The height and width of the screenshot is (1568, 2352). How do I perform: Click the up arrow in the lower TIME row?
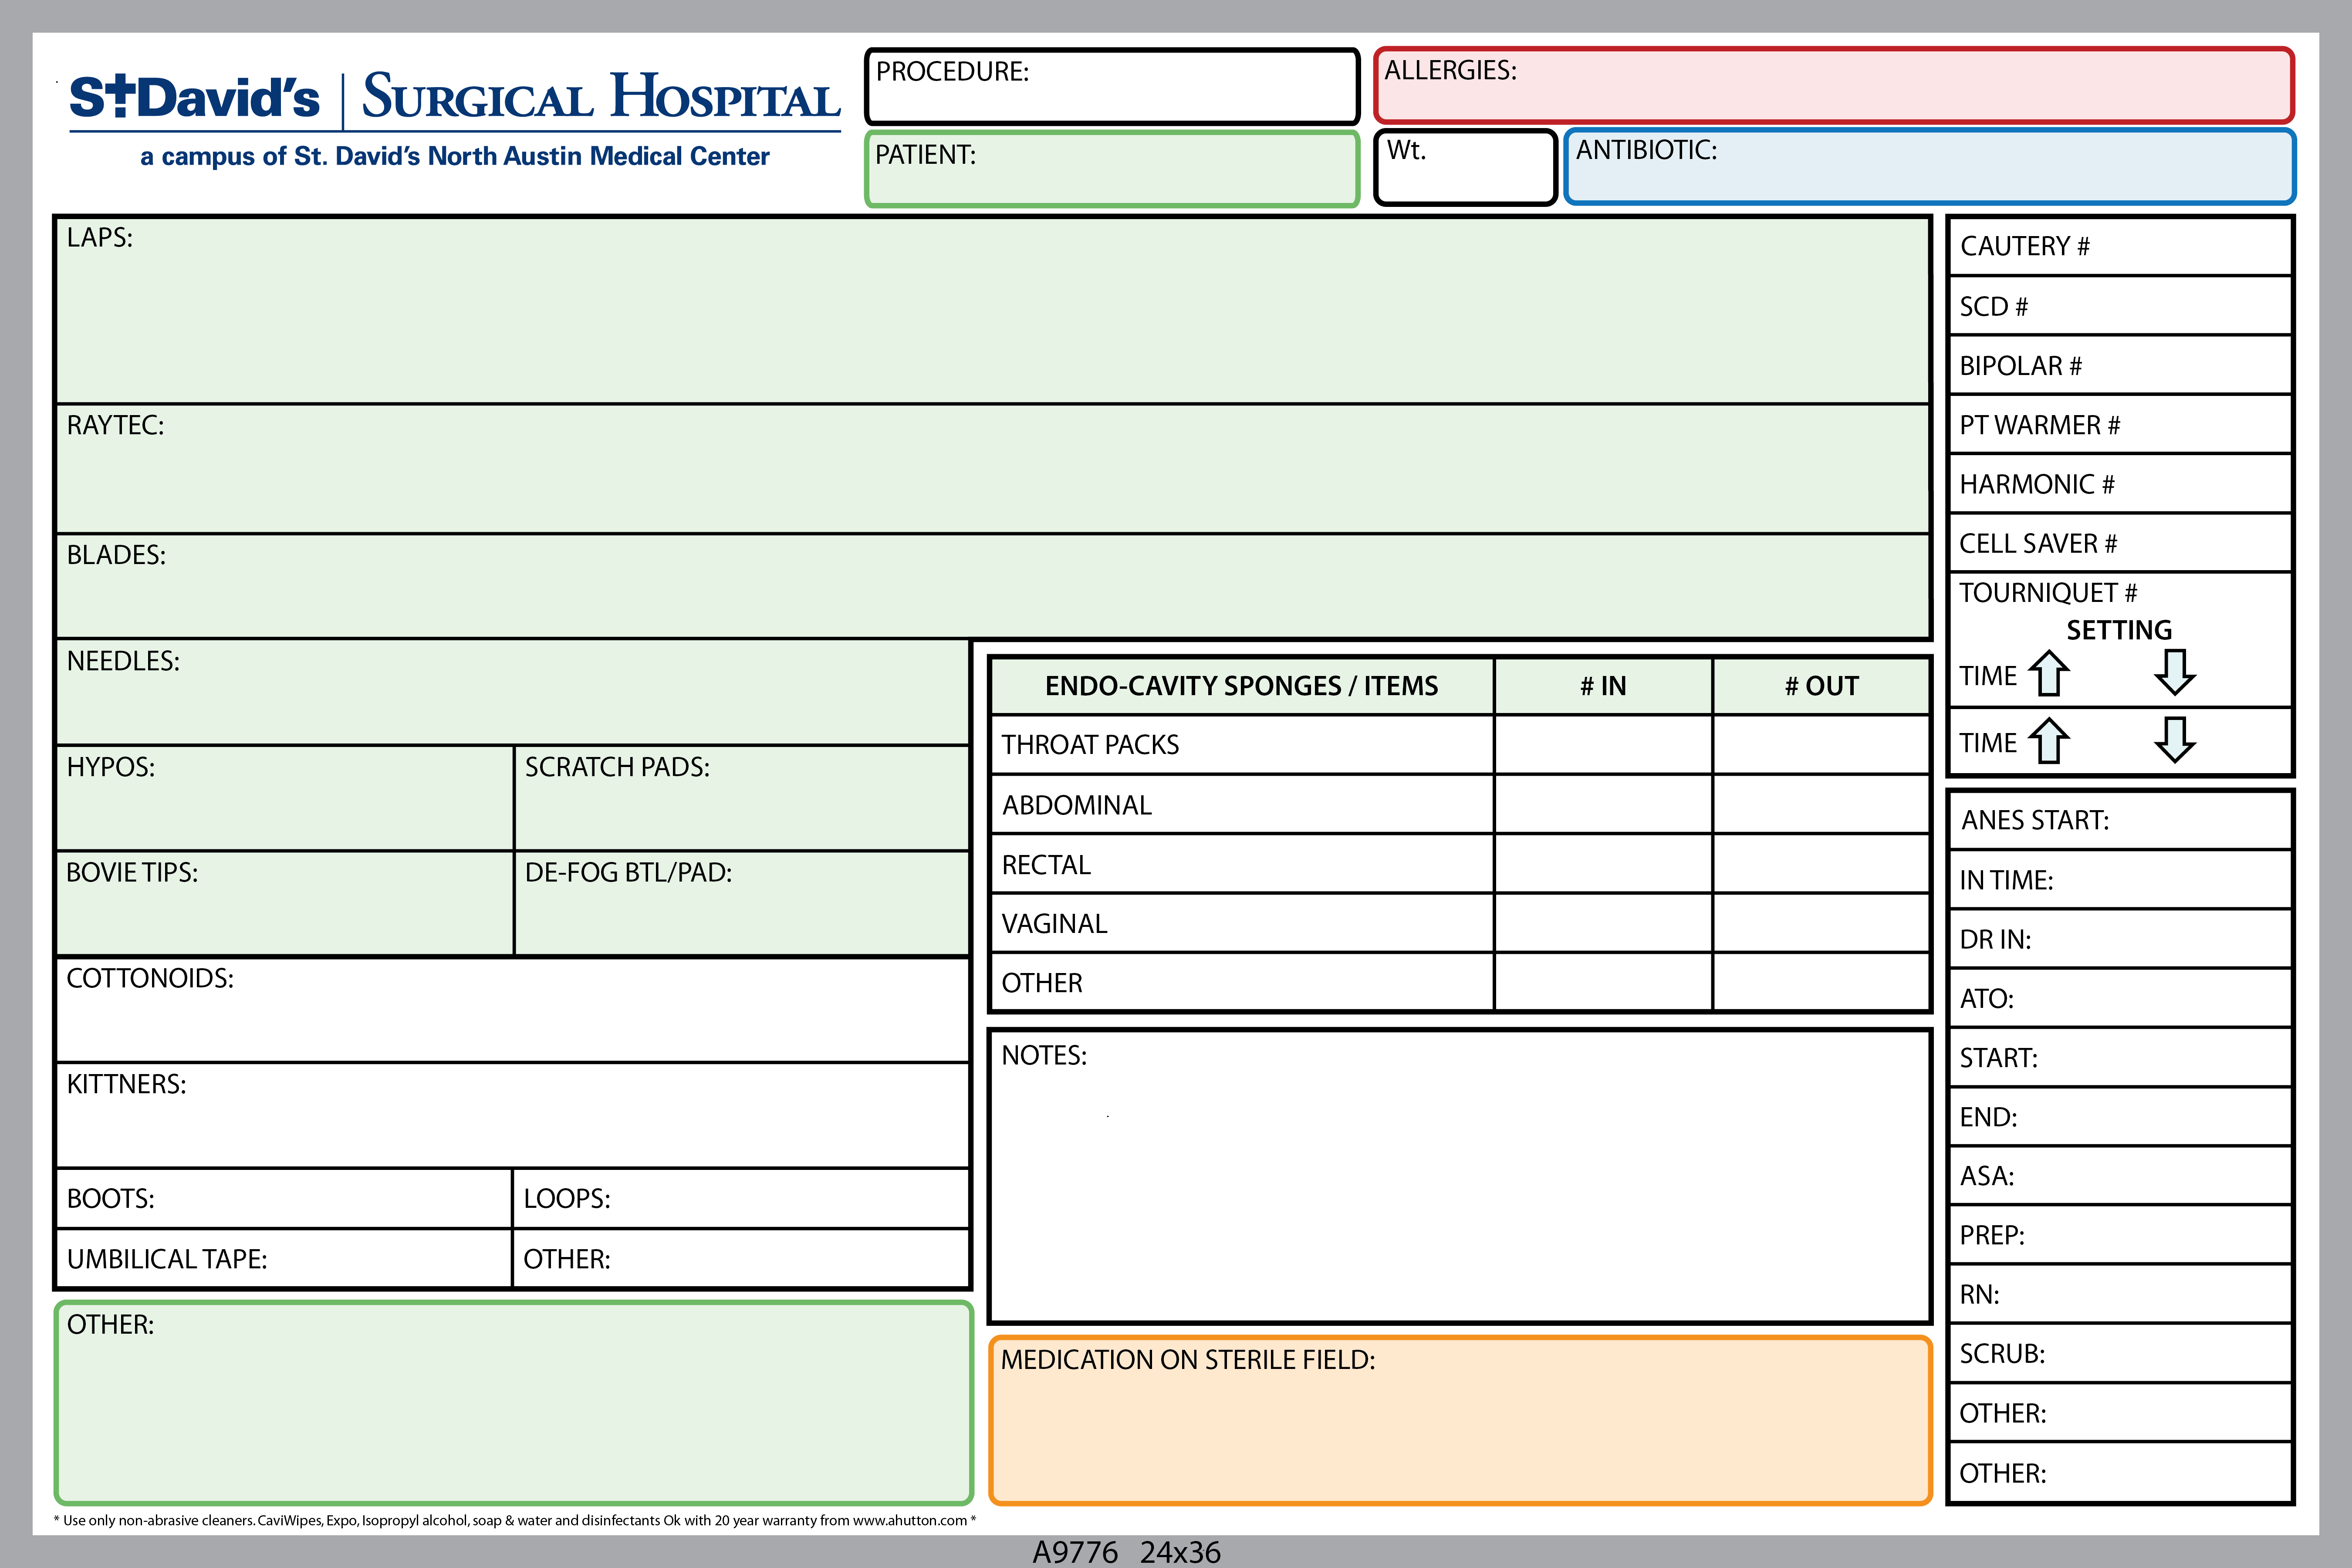pos(2049,740)
